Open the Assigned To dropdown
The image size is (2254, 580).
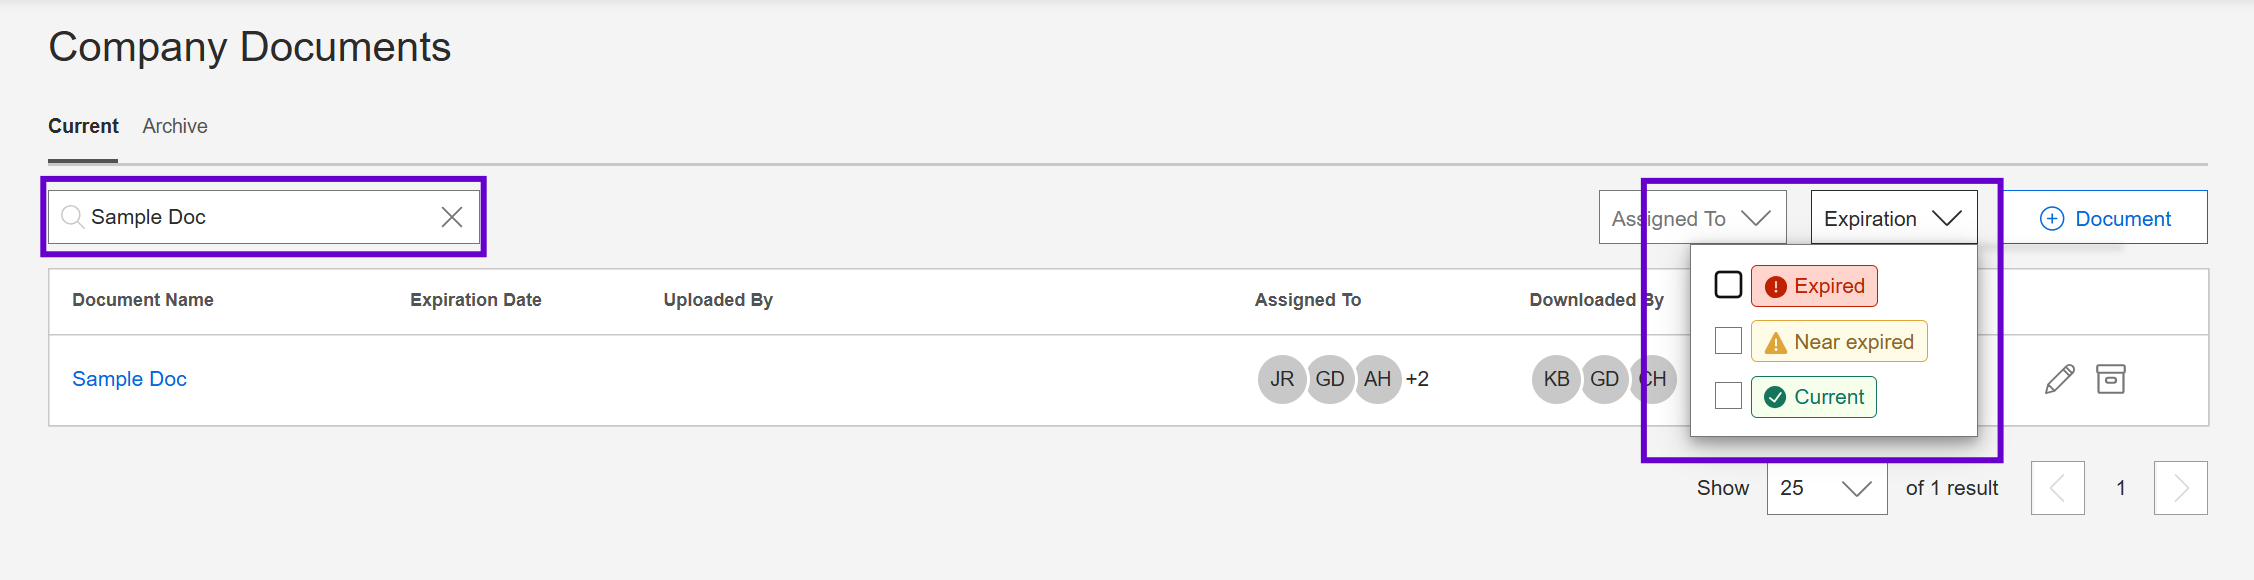(x=1692, y=218)
